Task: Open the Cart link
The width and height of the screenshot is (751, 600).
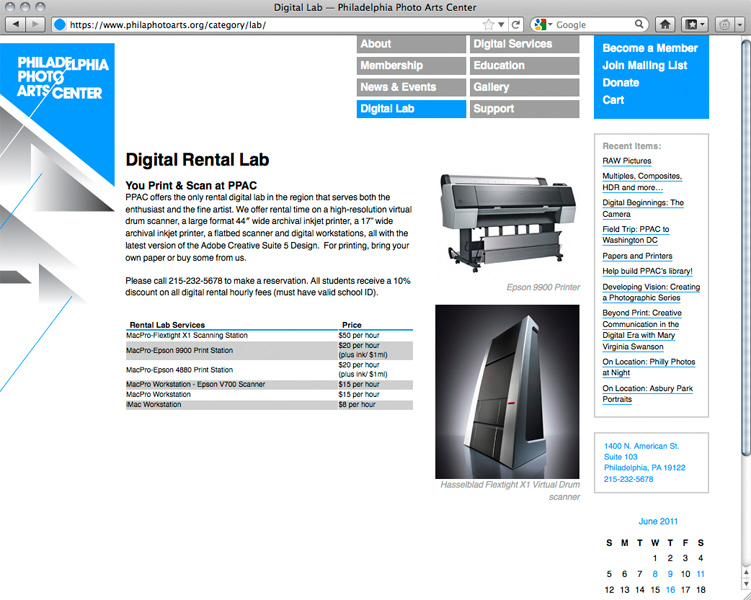Action: [613, 100]
